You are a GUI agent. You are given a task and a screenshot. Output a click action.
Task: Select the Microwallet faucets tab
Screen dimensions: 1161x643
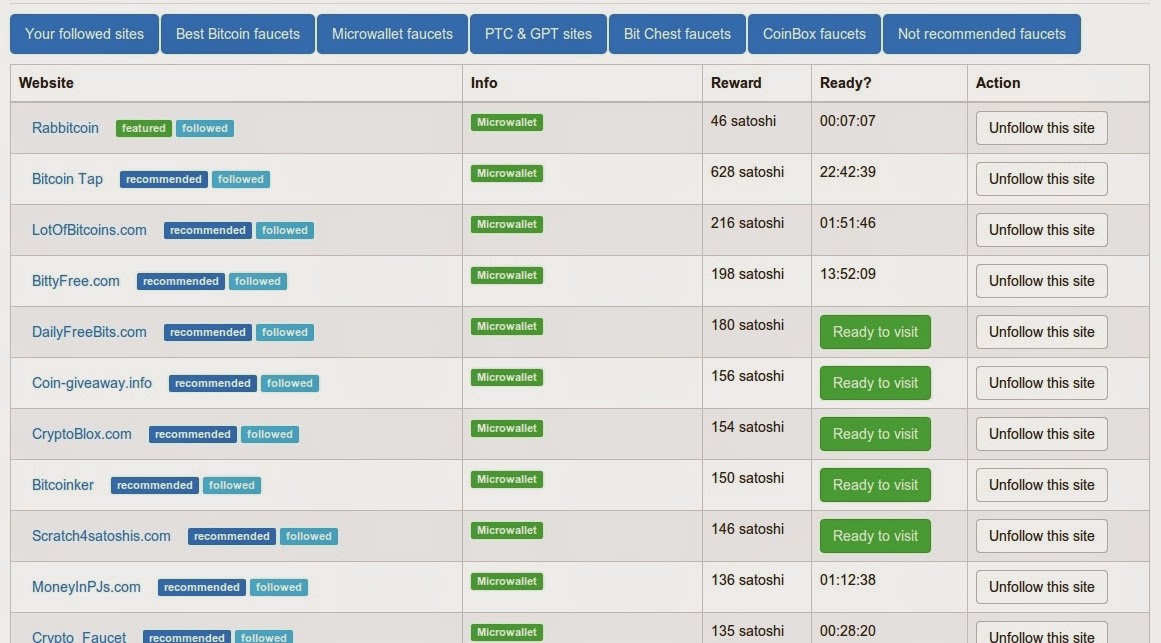(x=392, y=34)
